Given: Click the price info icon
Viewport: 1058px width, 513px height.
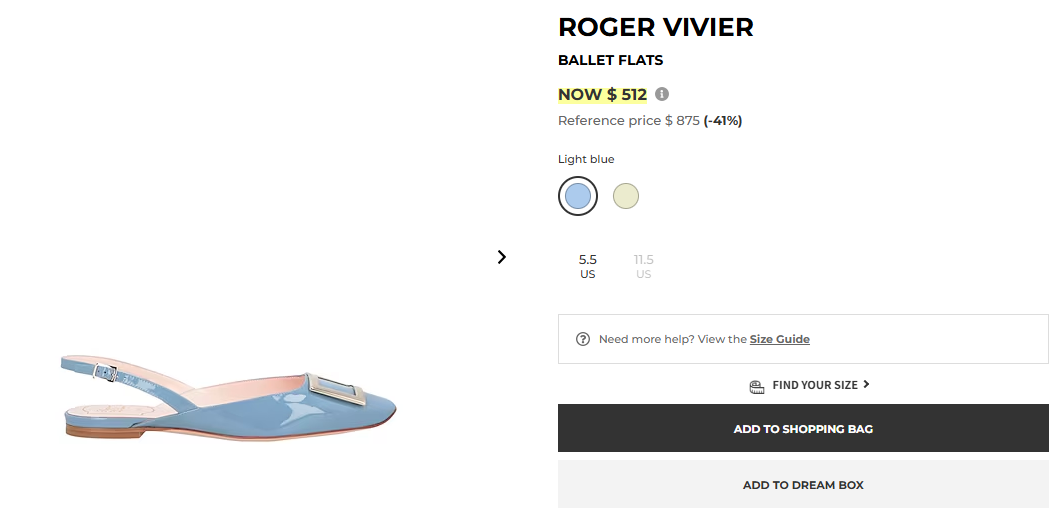Looking at the screenshot, I should pos(662,95).
